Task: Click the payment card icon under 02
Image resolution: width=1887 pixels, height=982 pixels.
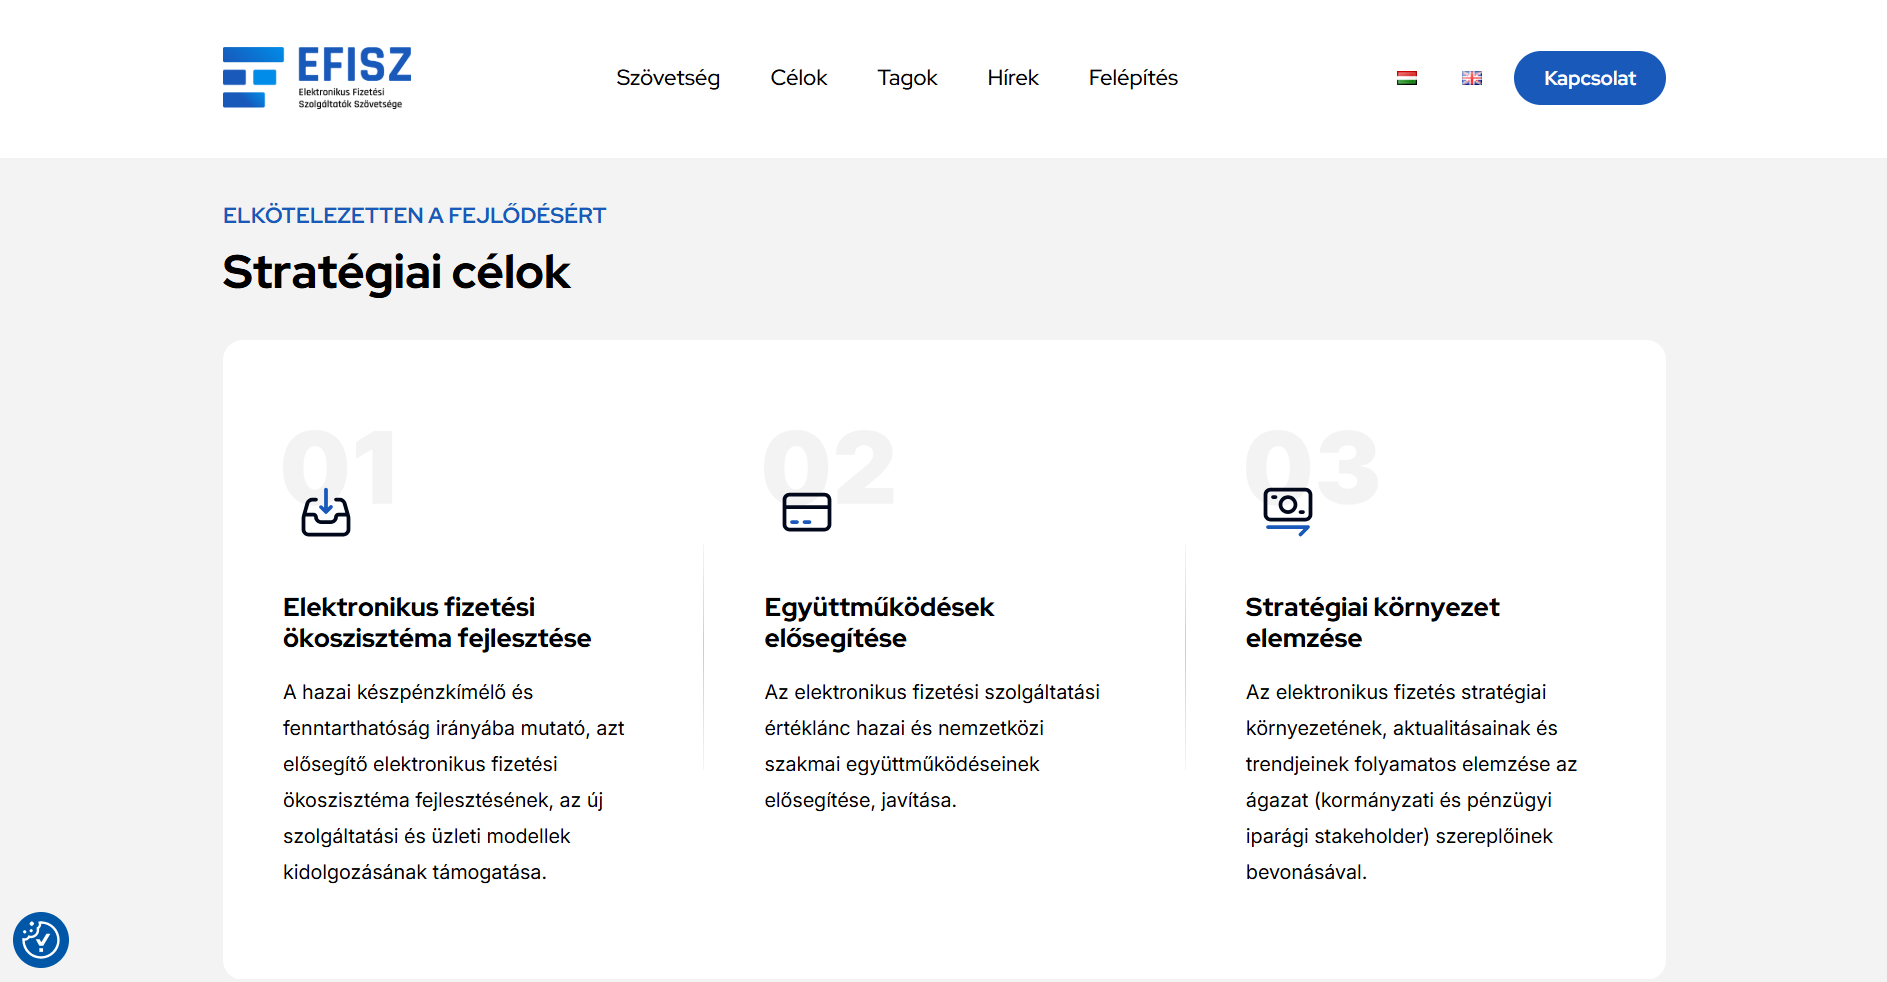Action: click(x=807, y=512)
